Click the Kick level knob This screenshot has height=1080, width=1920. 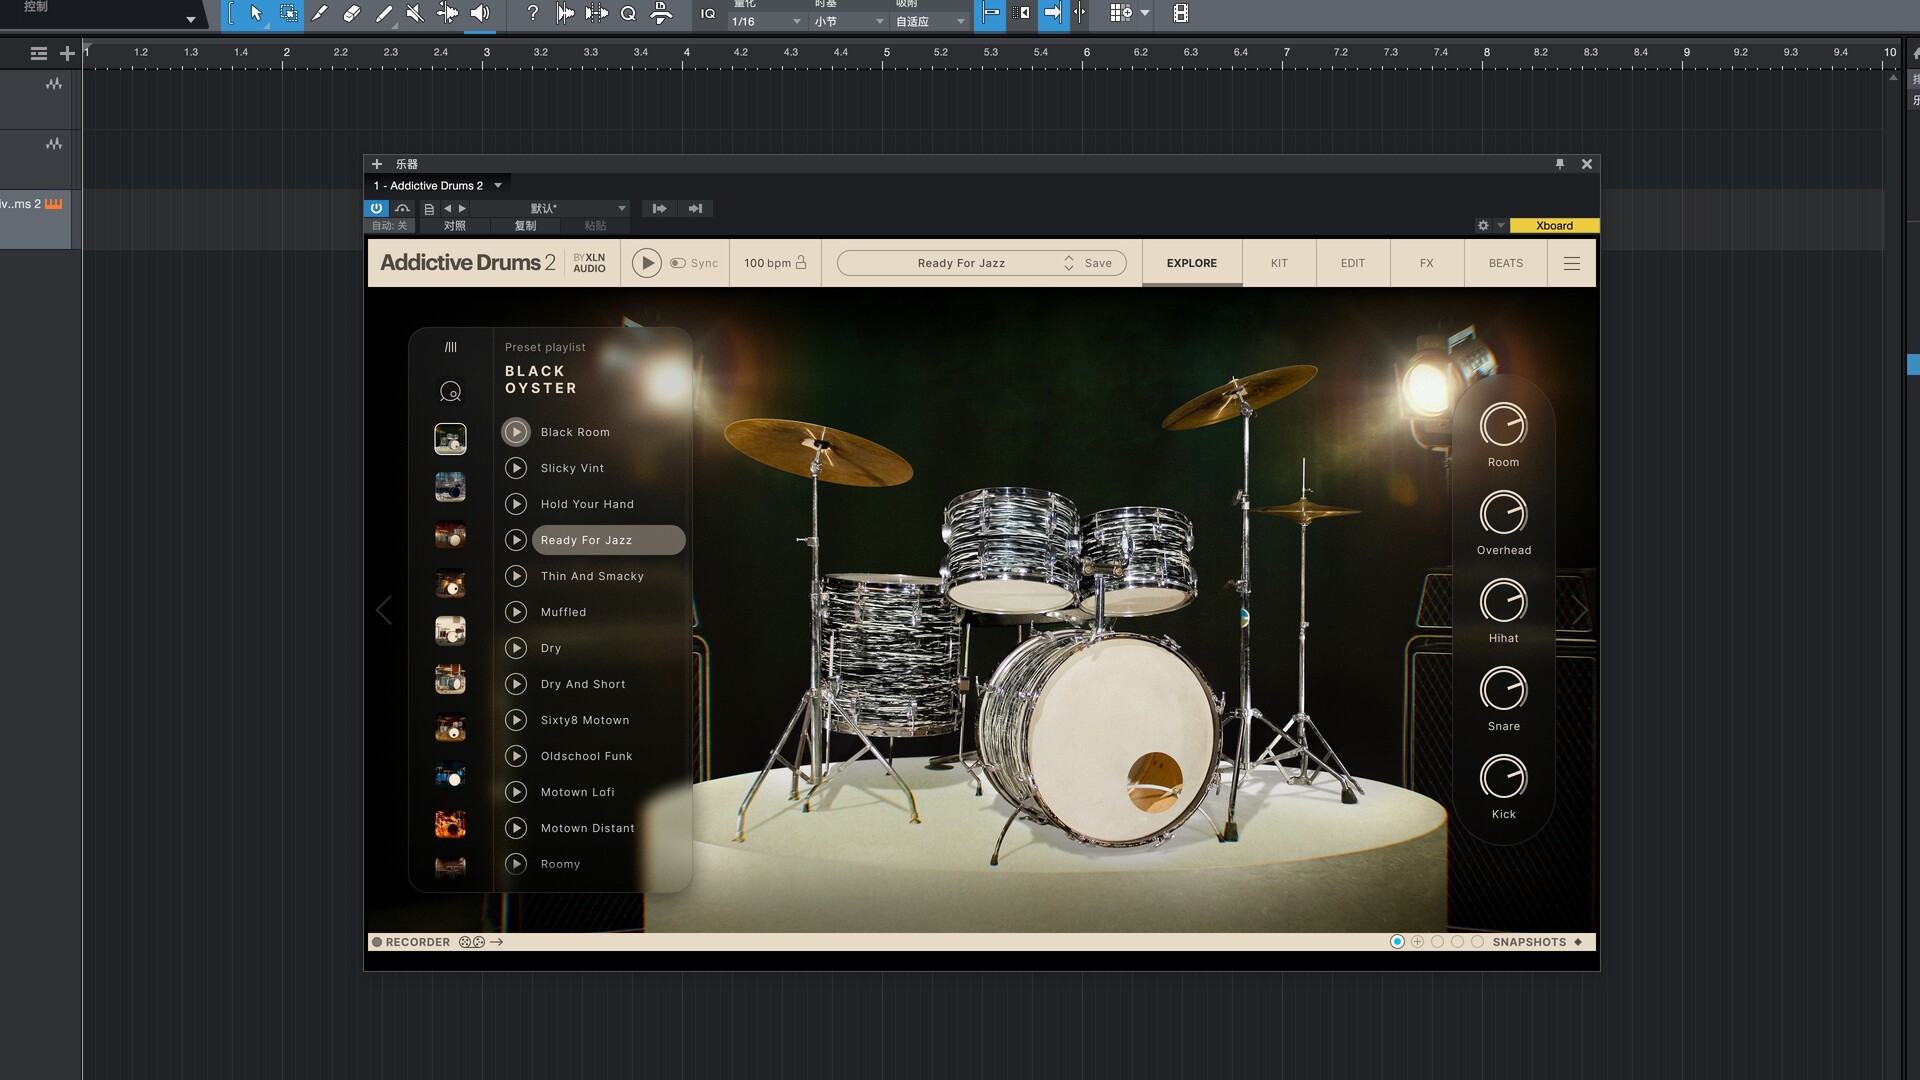pyautogui.click(x=1503, y=778)
